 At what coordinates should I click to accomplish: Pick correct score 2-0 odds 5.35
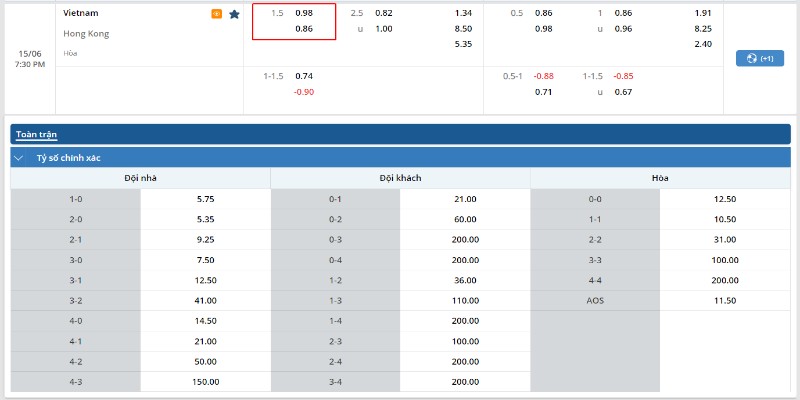click(x=206, y=219)
